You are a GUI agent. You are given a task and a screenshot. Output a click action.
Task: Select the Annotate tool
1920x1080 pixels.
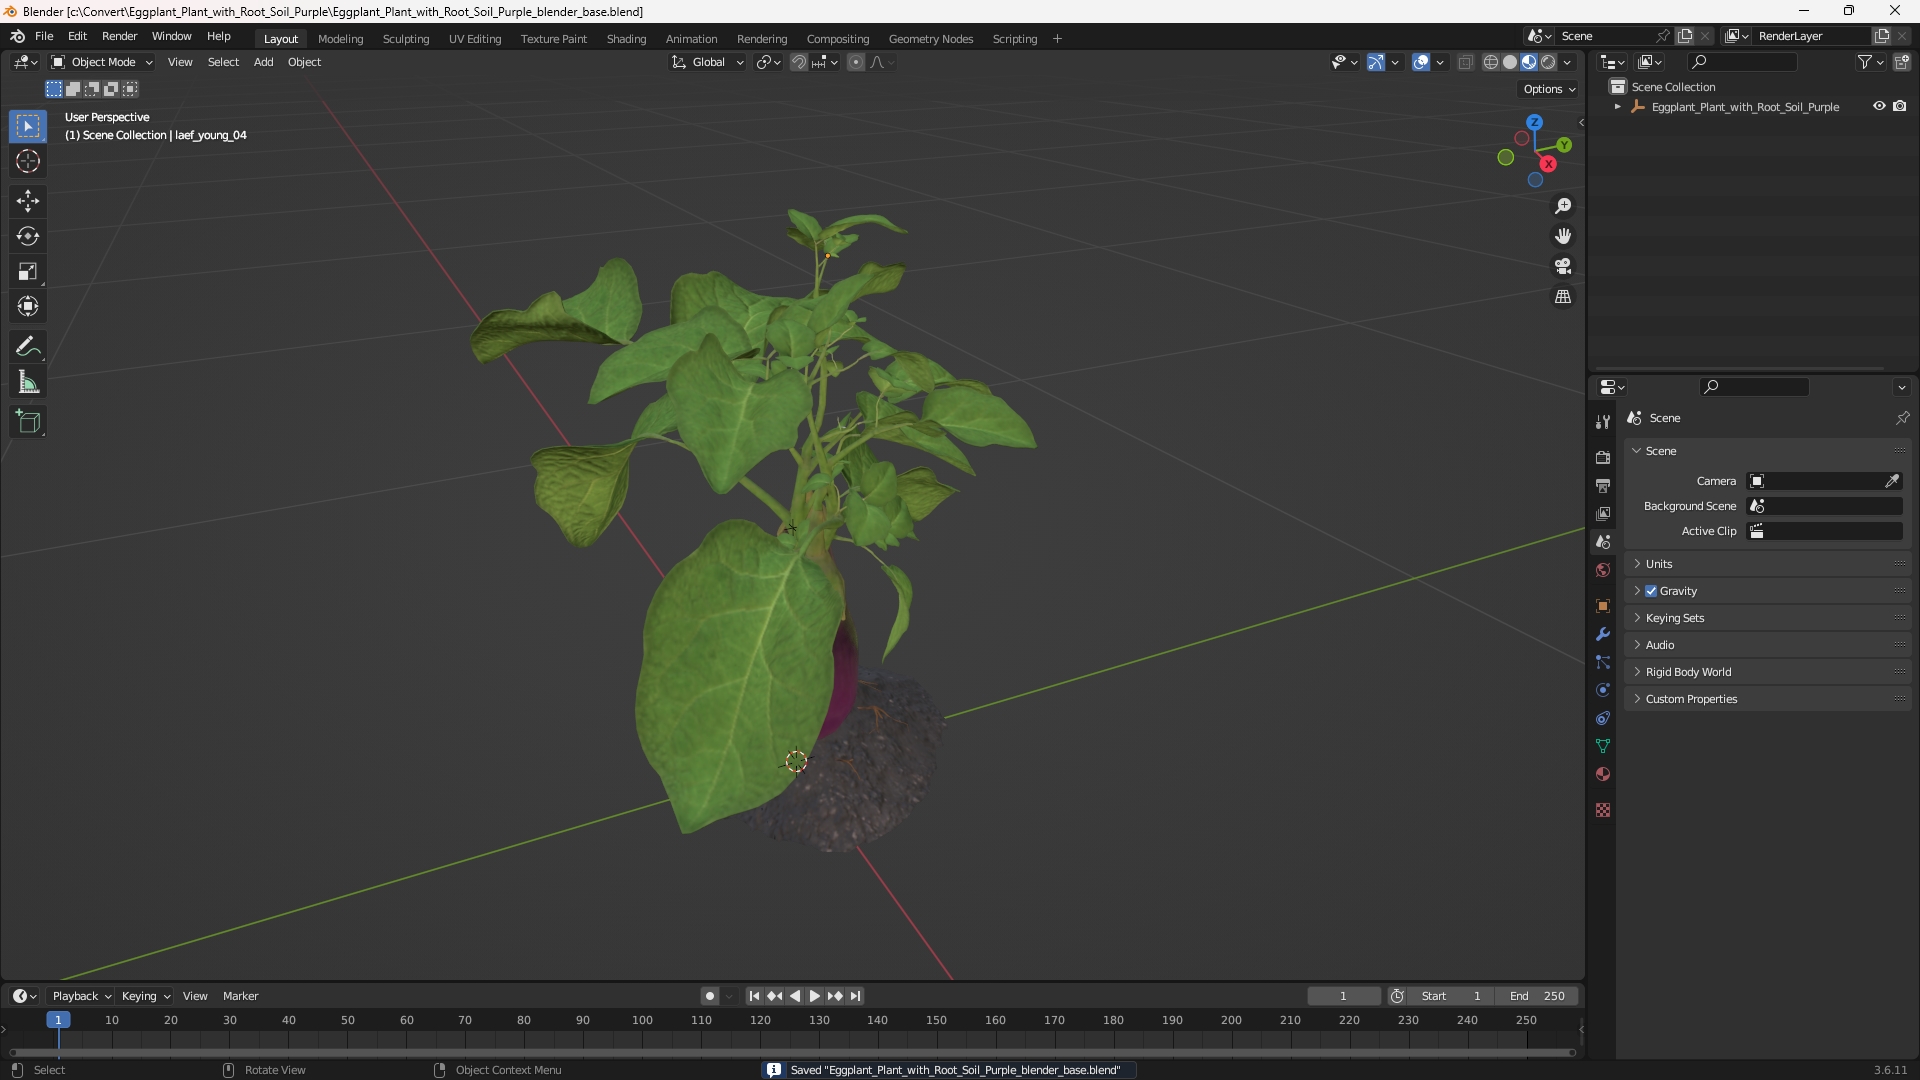click(x=28, y=346)
